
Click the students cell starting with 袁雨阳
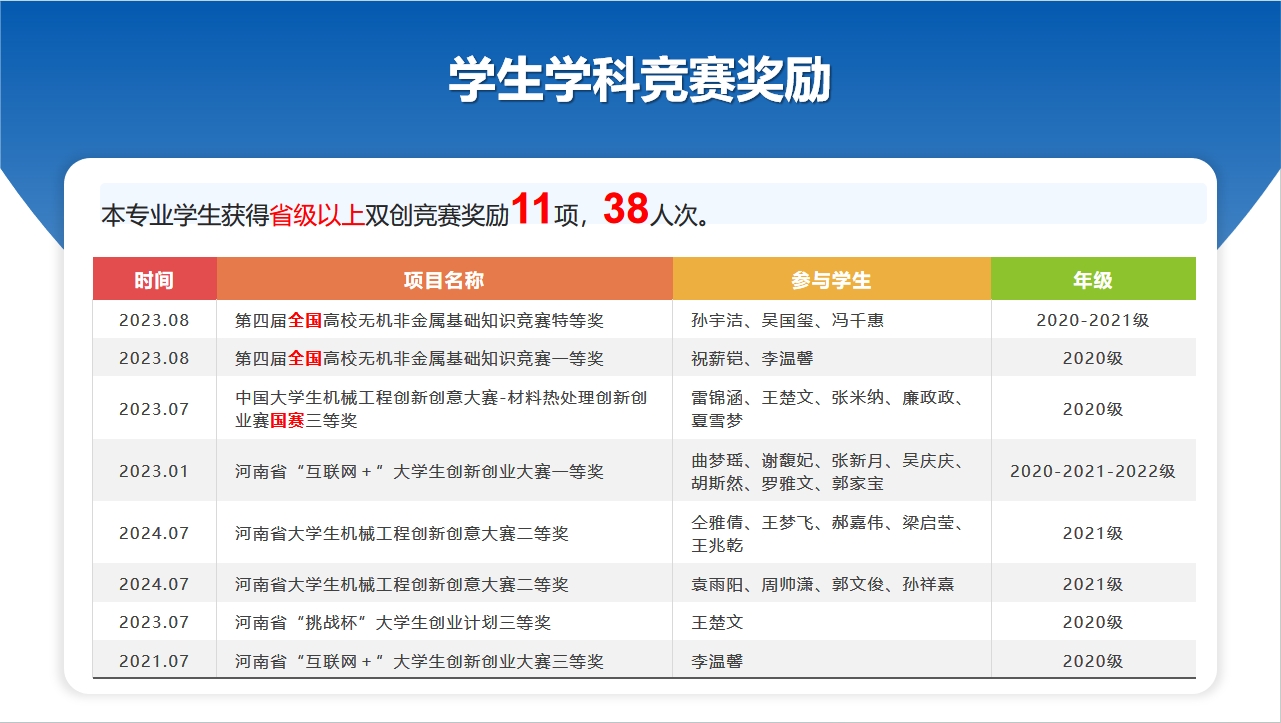pos(822,584)
